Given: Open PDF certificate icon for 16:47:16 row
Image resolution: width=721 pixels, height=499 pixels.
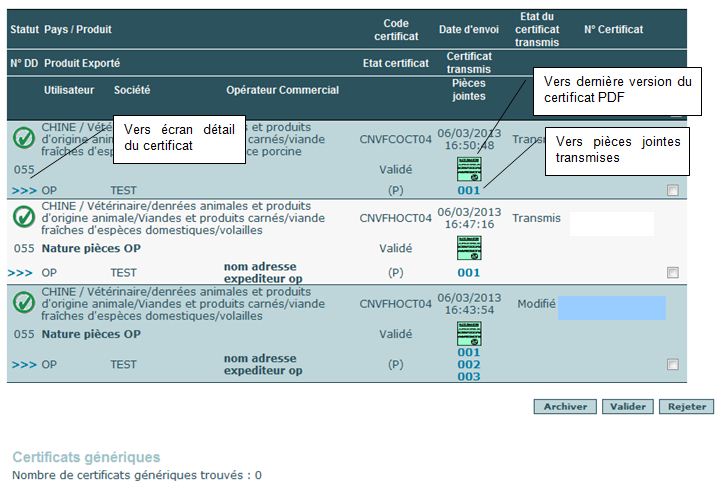Looking at the screenshot, I should coord(469,248).
